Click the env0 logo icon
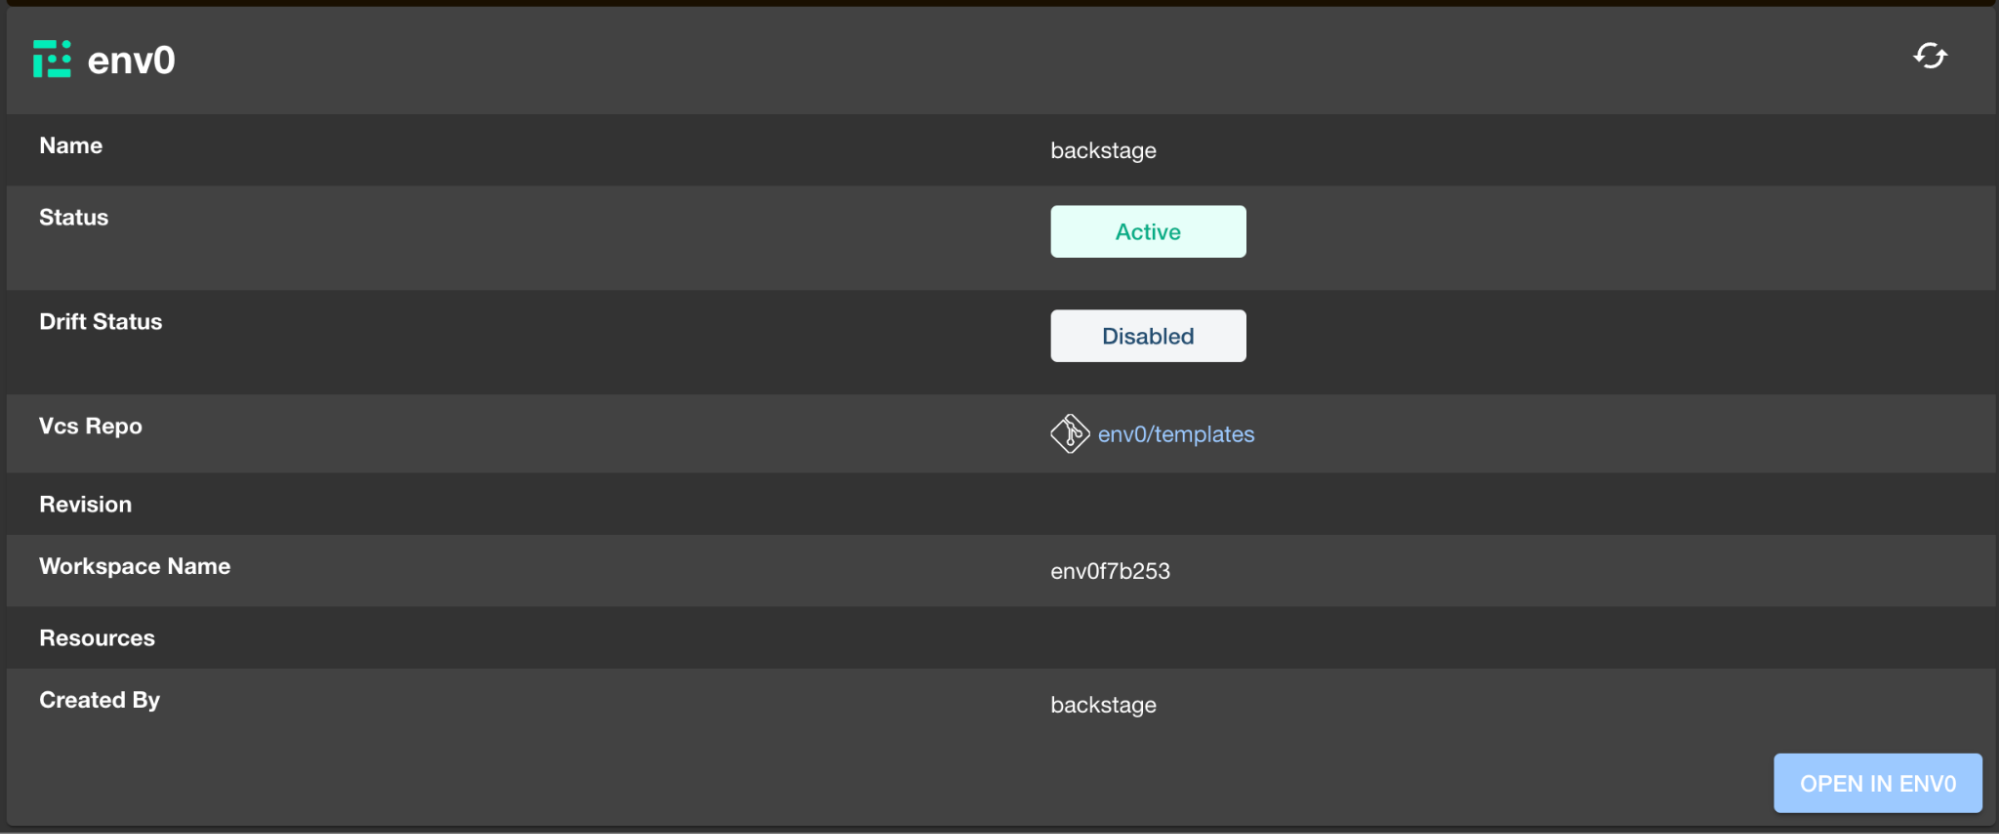Viewport: 1999px width, 834px height. (x=52, y=59)
